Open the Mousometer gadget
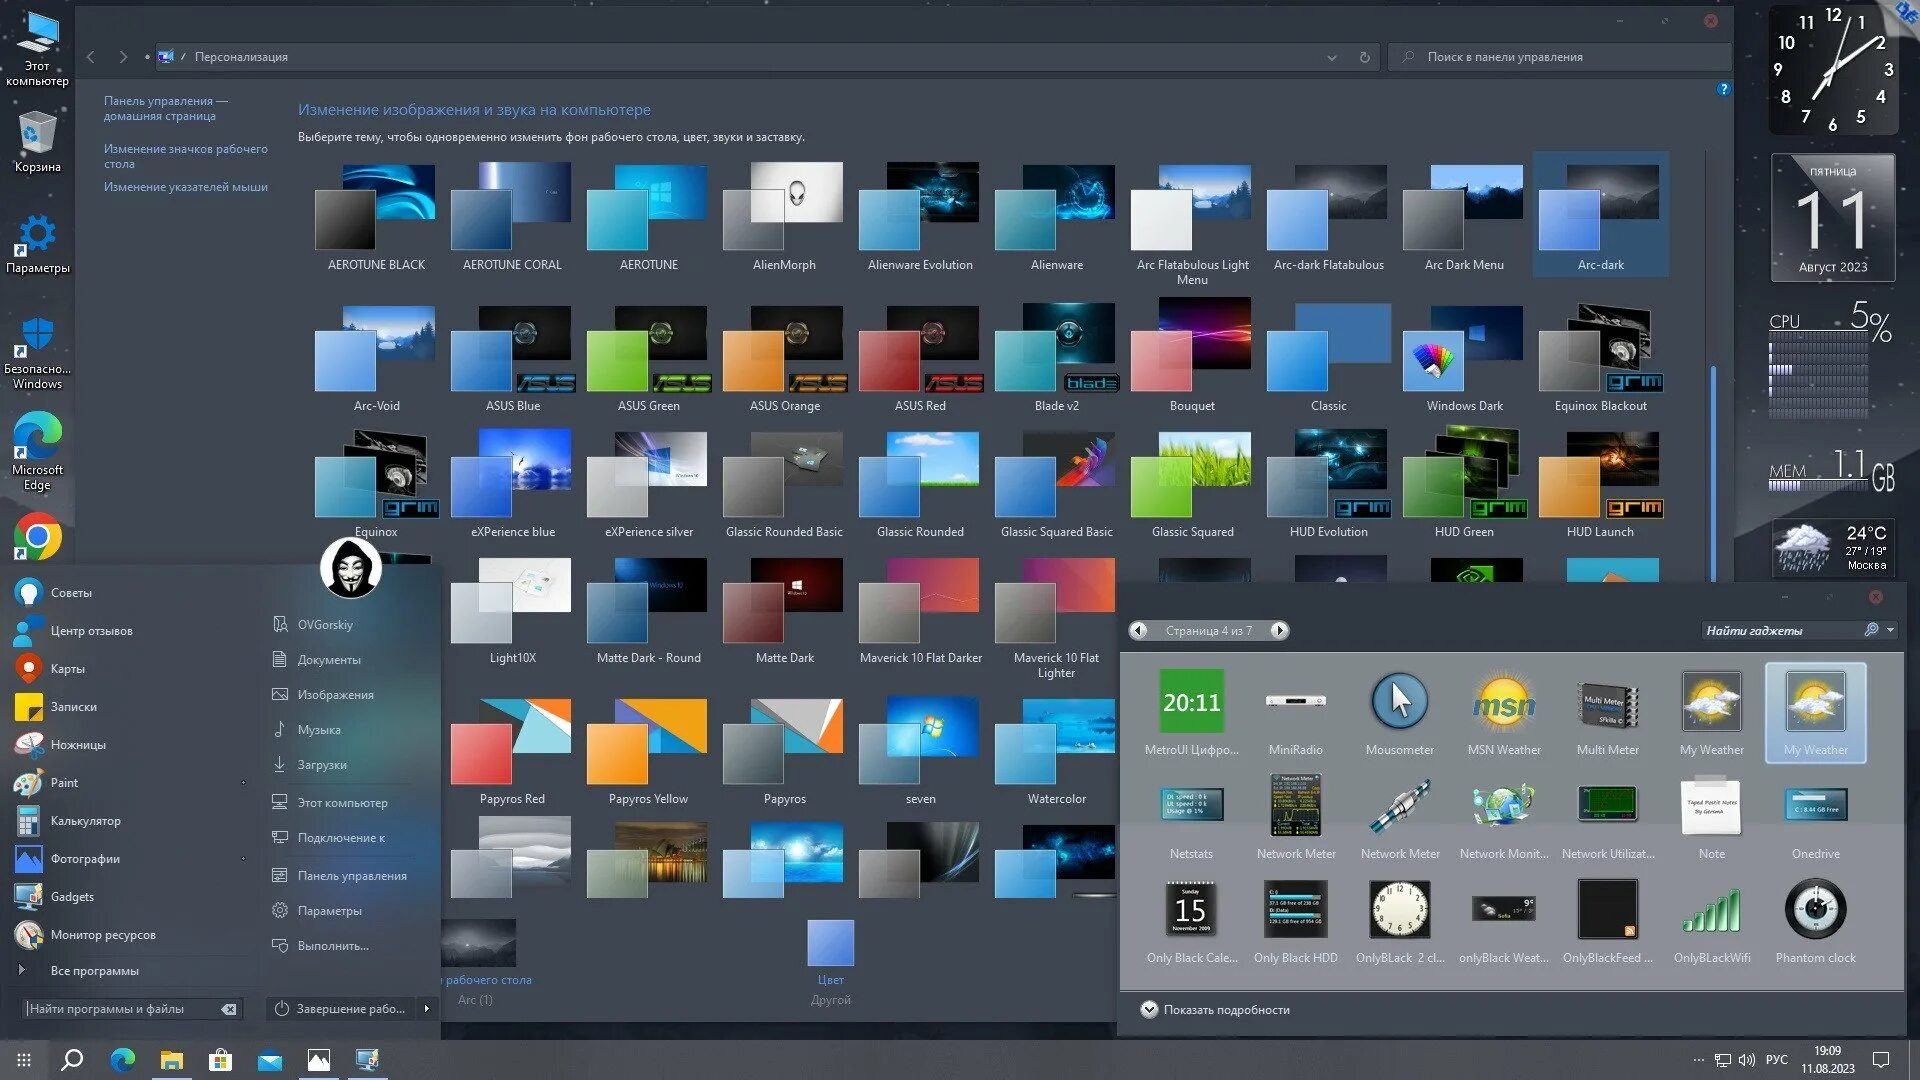 tap(1399, 702)
